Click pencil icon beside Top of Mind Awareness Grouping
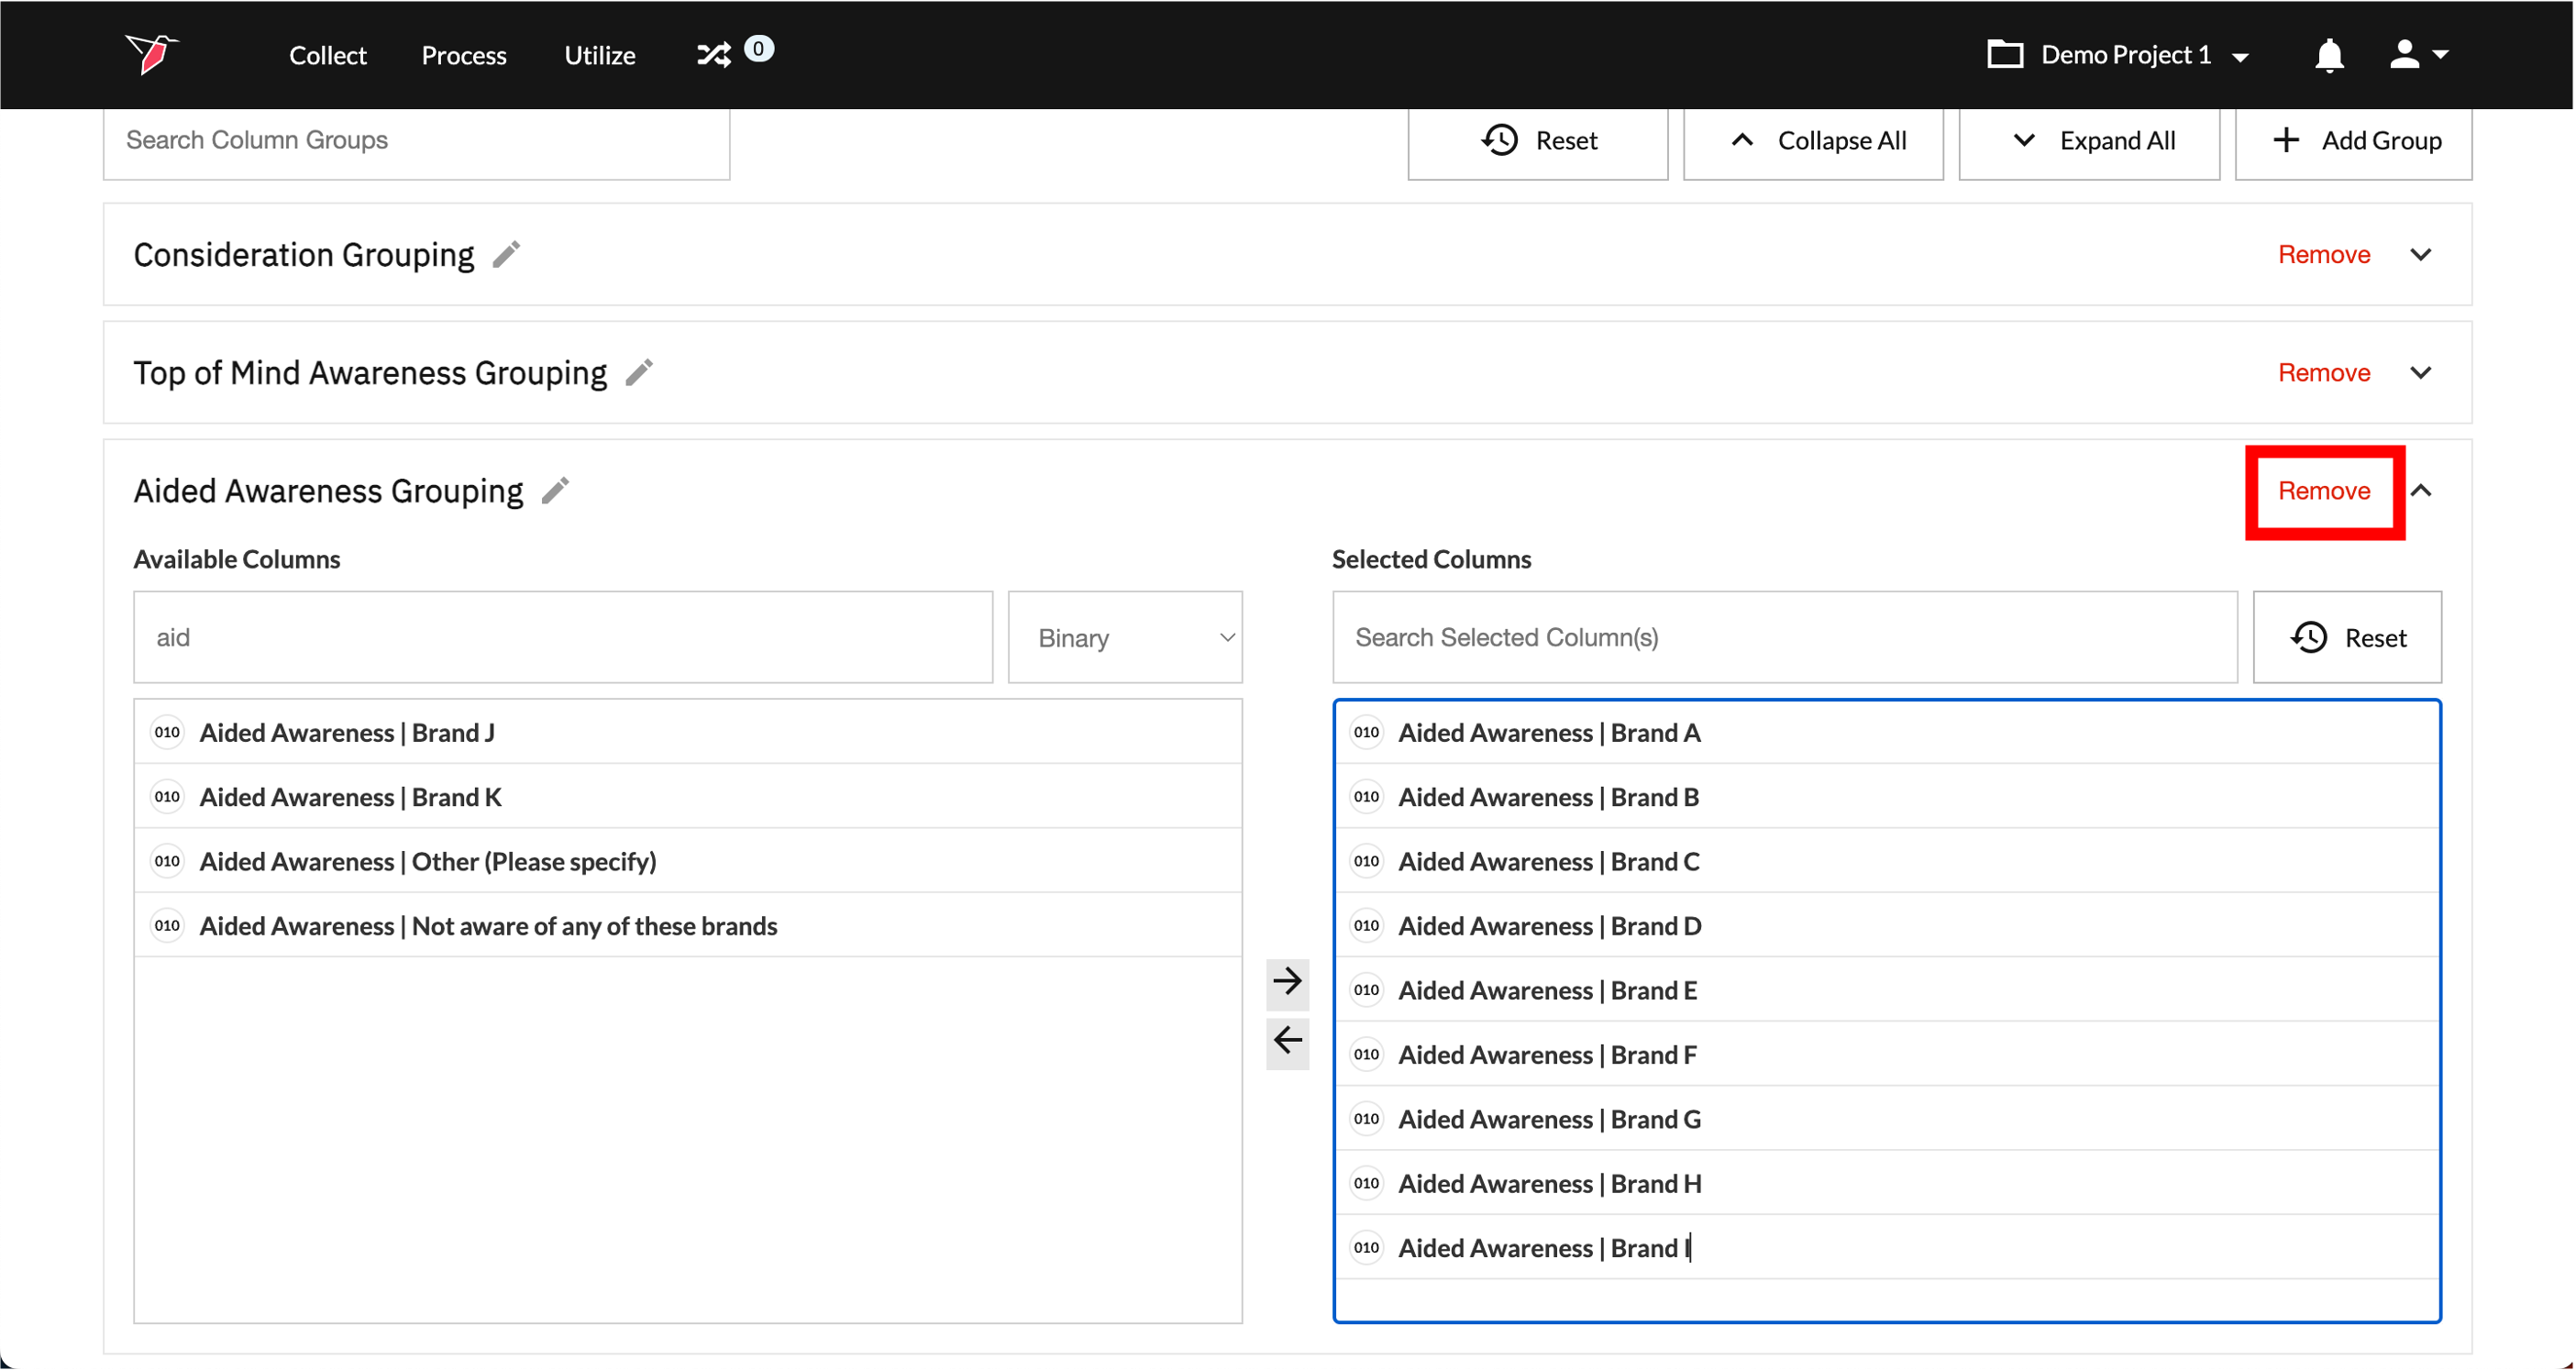Viewport: 2576px width, 1370px height. (x=639, y=373)
